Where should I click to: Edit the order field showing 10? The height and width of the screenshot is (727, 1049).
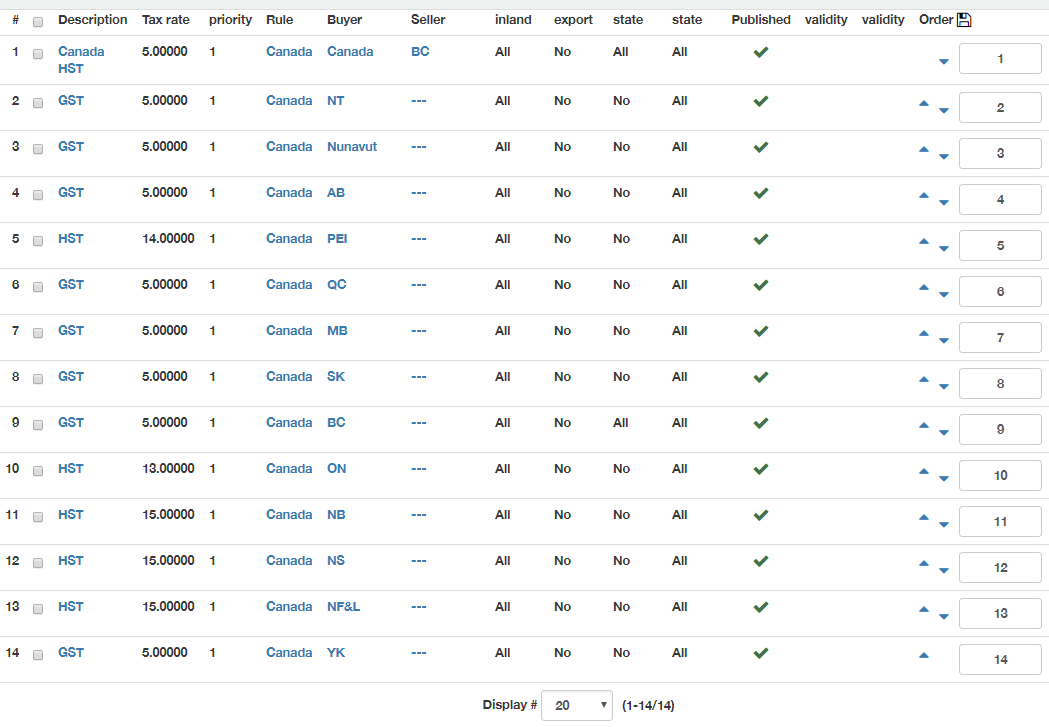click(x=1000, y=476)
